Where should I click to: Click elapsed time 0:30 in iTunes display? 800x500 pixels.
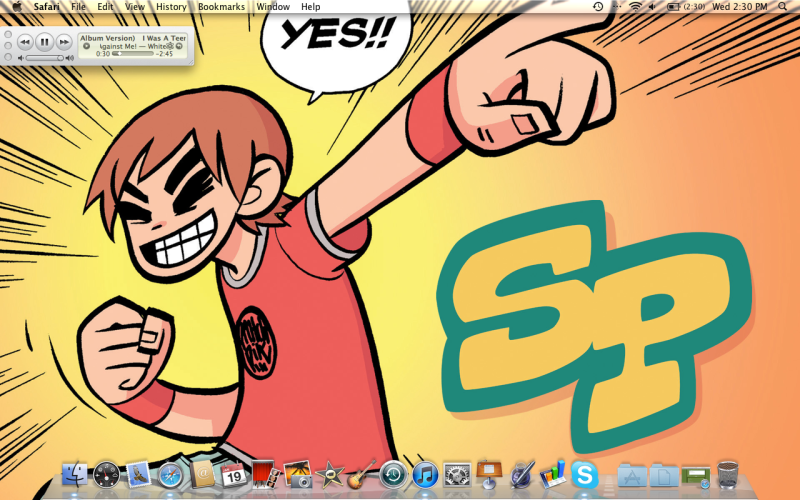[x=103, y=54]
